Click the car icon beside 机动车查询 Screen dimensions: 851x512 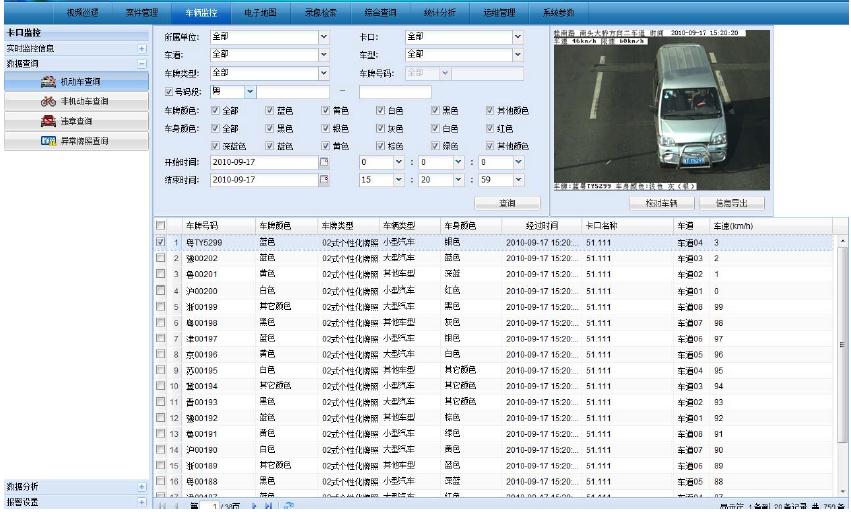click(x=48, y=81)
